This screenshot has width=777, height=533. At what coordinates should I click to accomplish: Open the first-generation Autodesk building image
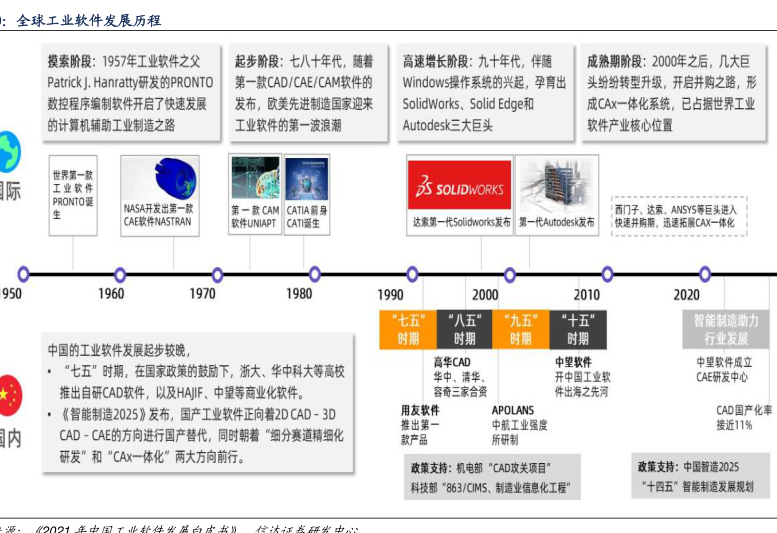coord(557,185)
